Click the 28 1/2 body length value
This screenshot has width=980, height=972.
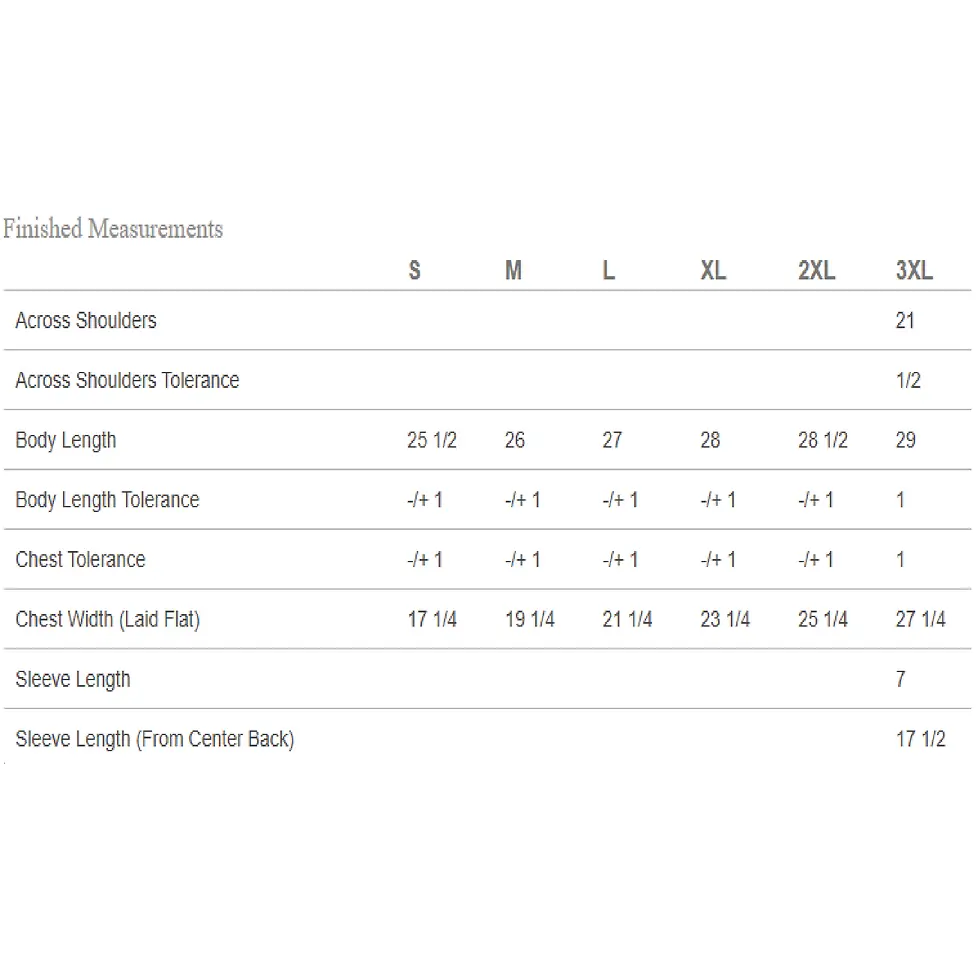[822, 440]
